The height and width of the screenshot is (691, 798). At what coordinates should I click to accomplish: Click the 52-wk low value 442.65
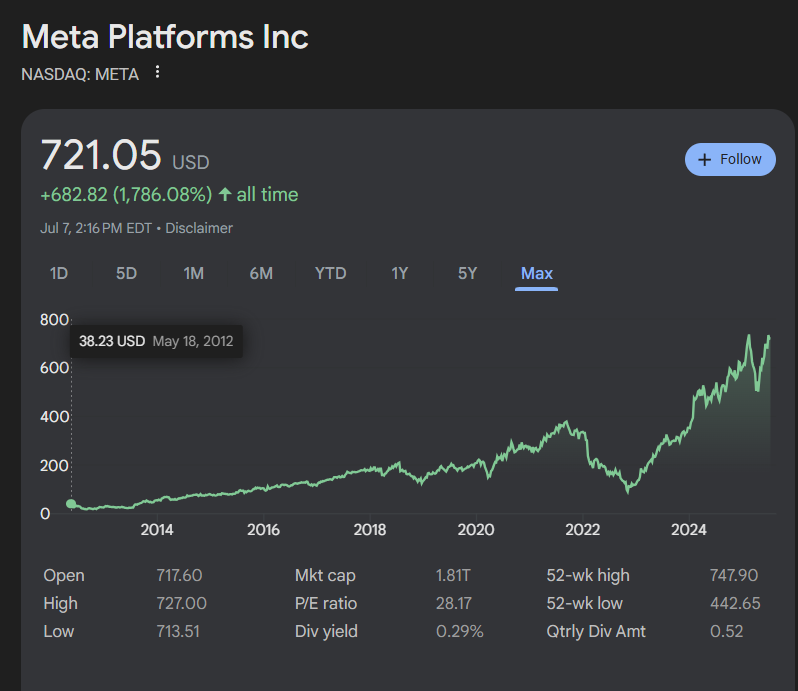[x=735, y=603]
